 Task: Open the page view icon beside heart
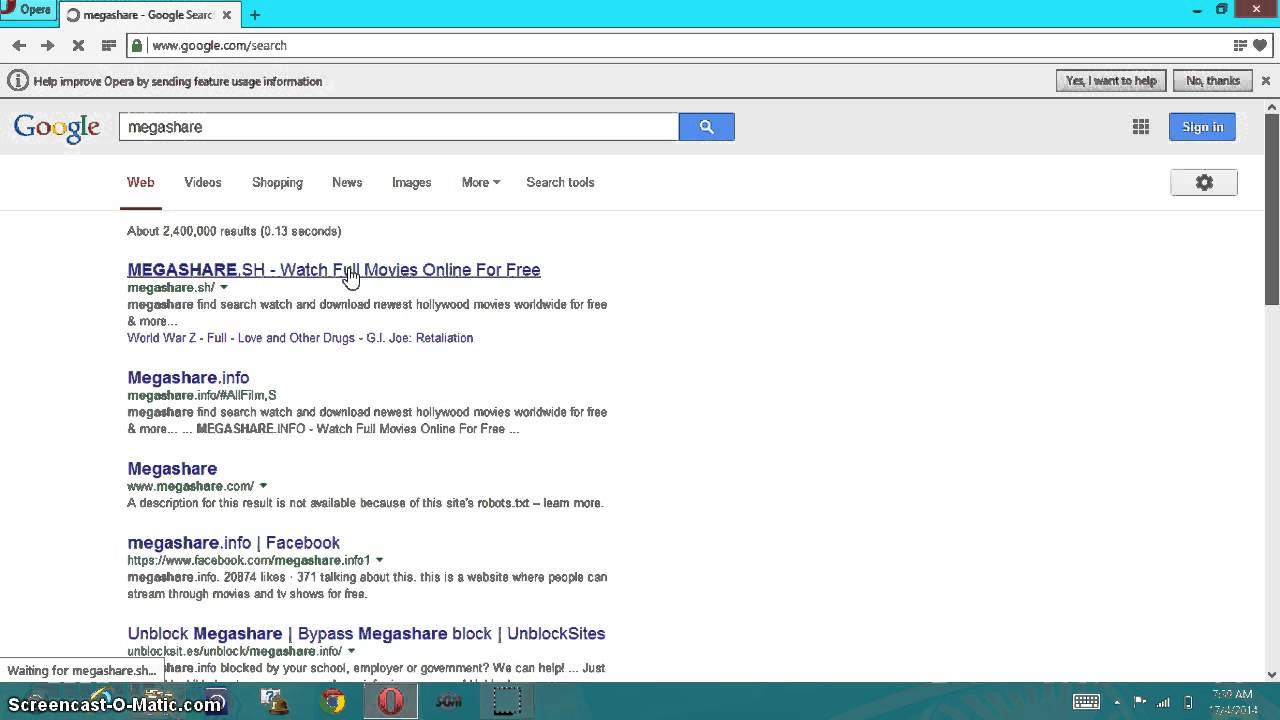pos(1241,45)
